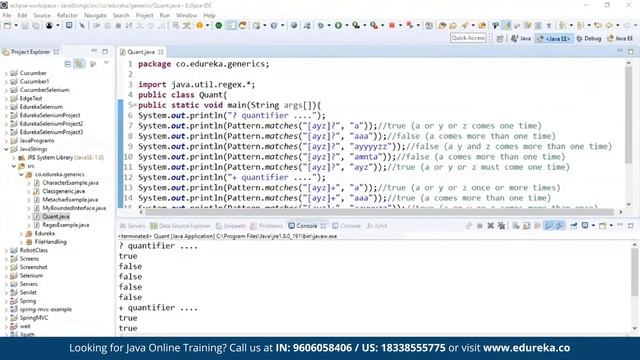
Task: Expand JRE System Library node
Action: pyautogui.click(x=14, y=158)
